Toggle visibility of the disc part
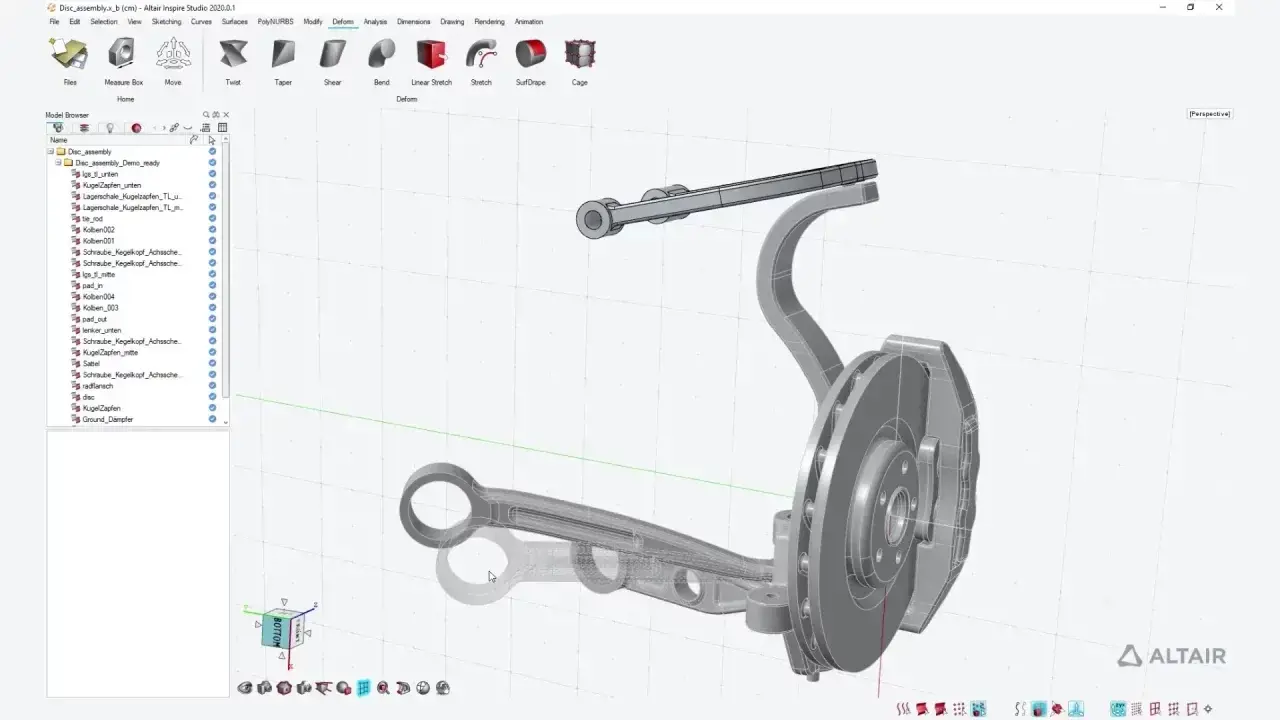Image resolution: width=1280 pixels, height=720 pixels. [211, 397]
